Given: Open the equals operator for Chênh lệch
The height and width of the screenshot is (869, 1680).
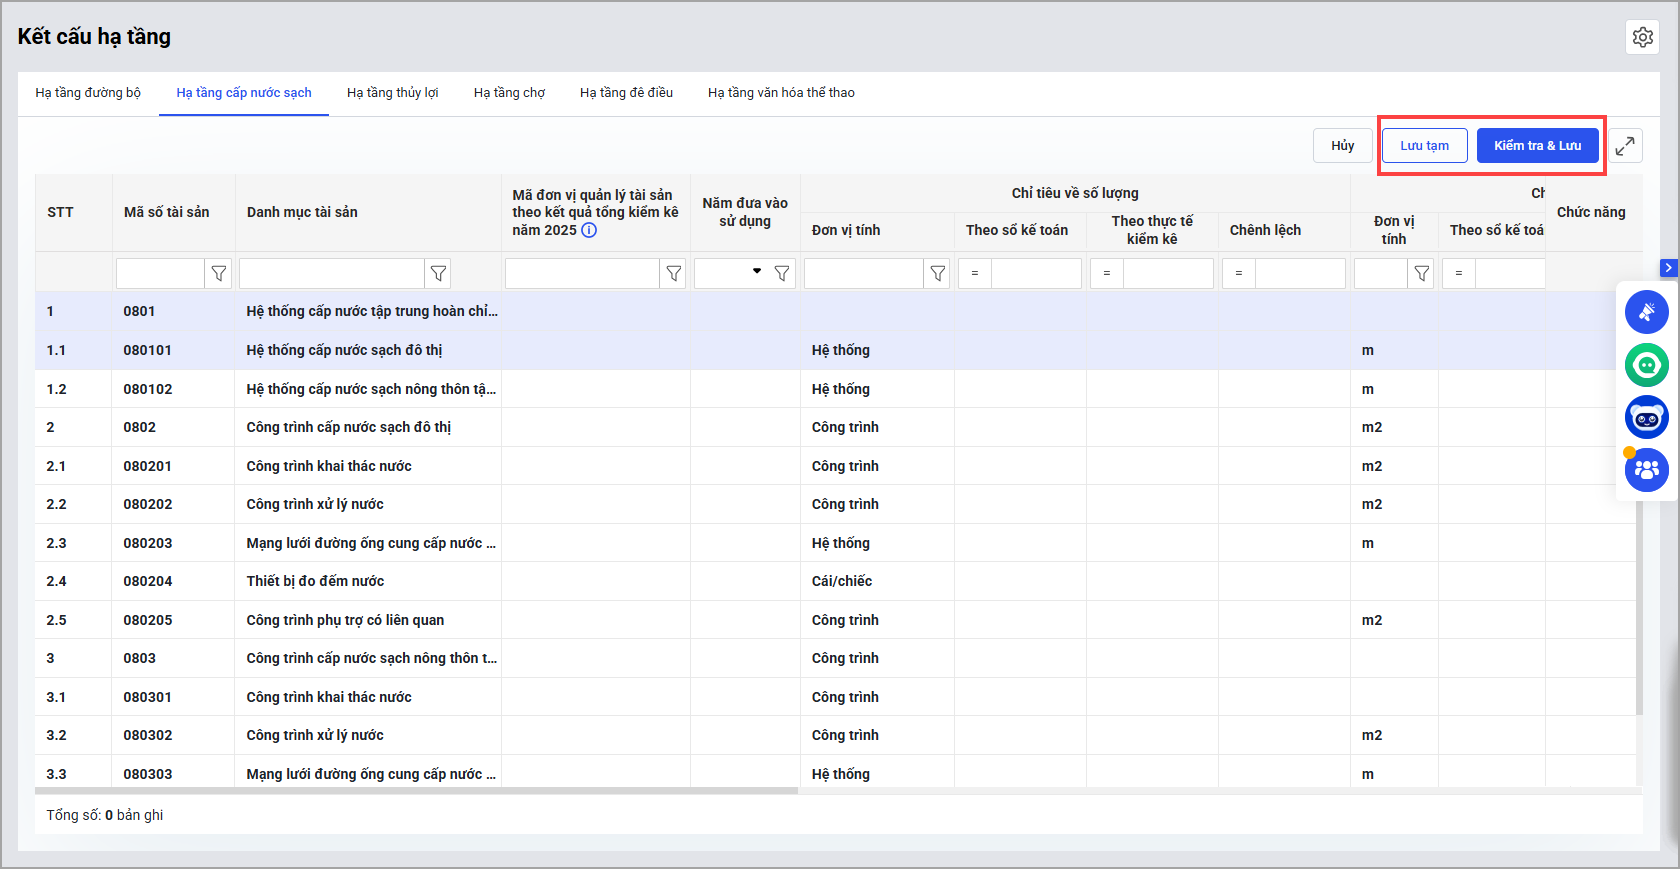Looking at the screenshot, I should point(1238,273).
